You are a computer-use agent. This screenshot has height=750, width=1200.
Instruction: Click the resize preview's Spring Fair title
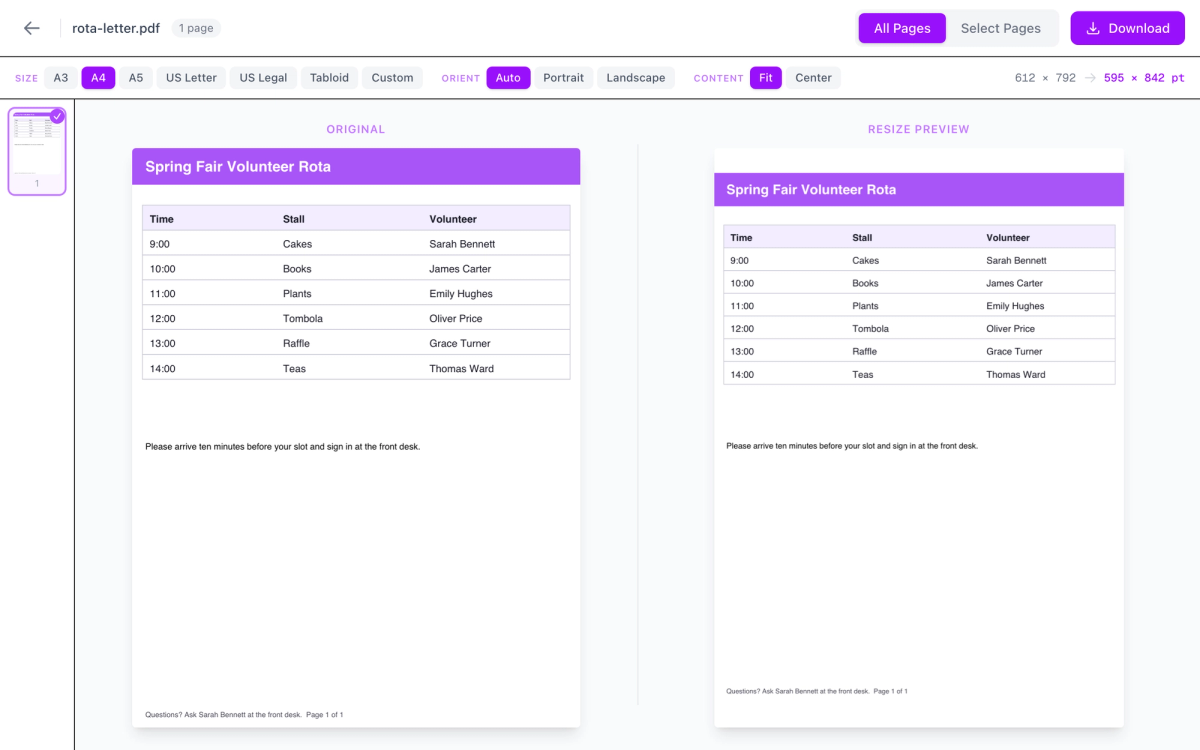click(811, 190)
